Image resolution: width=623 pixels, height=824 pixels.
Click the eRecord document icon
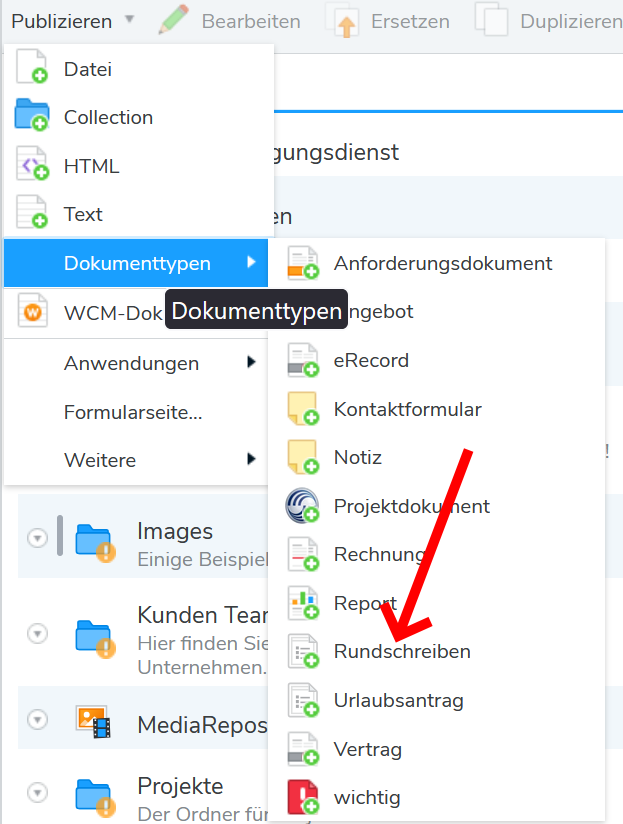[303, 360]
